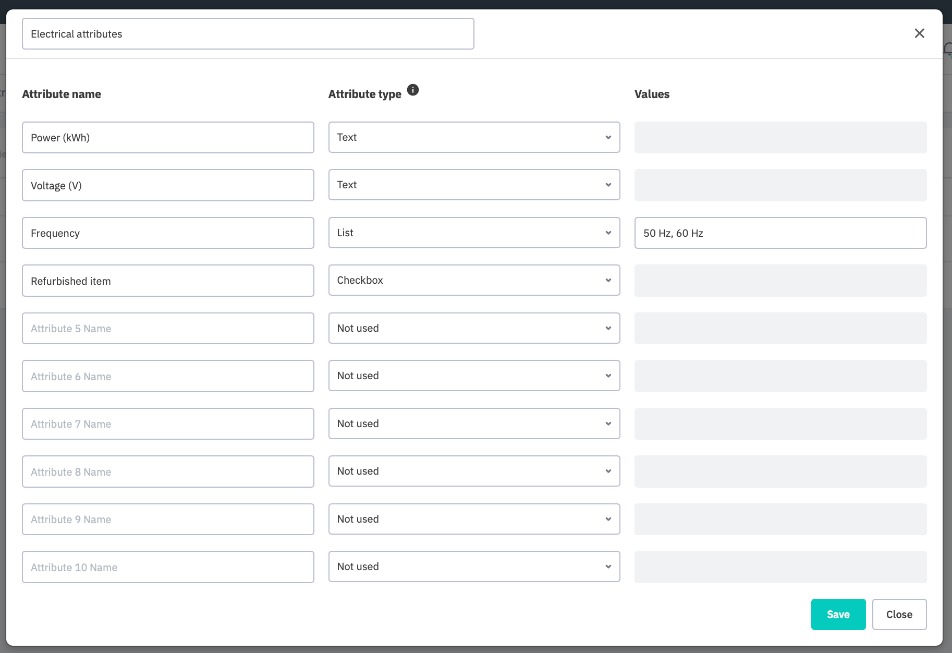Click the Refurbished item name field
The width and height of the screenshot is (952, 653).
tap(167, 281)
